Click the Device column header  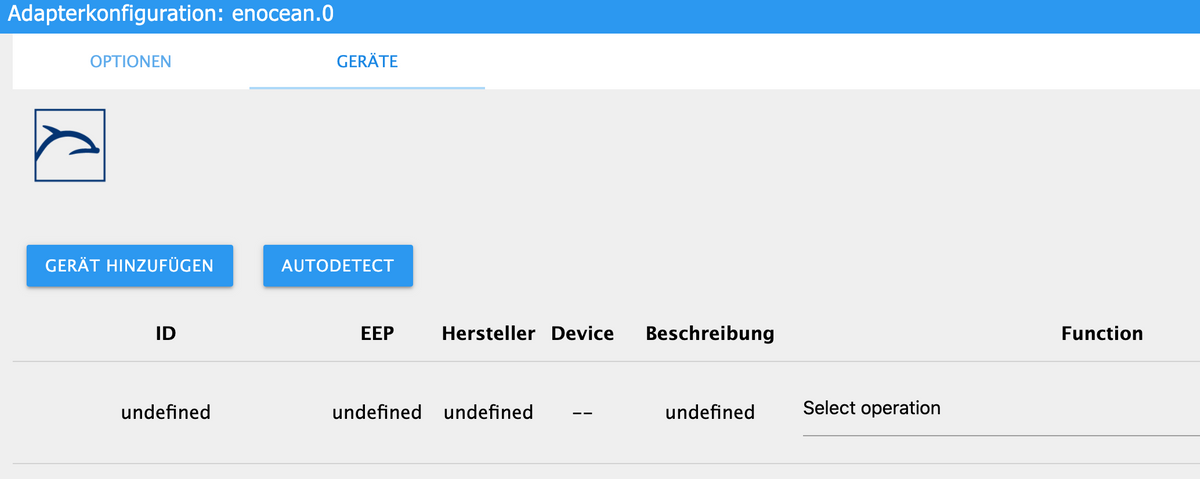(x=582, y=333)
